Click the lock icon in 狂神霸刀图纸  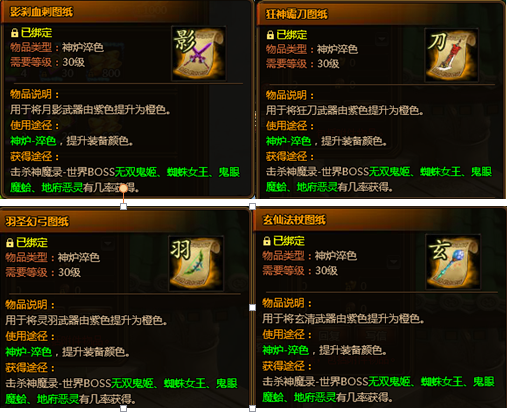click(270, 35)
